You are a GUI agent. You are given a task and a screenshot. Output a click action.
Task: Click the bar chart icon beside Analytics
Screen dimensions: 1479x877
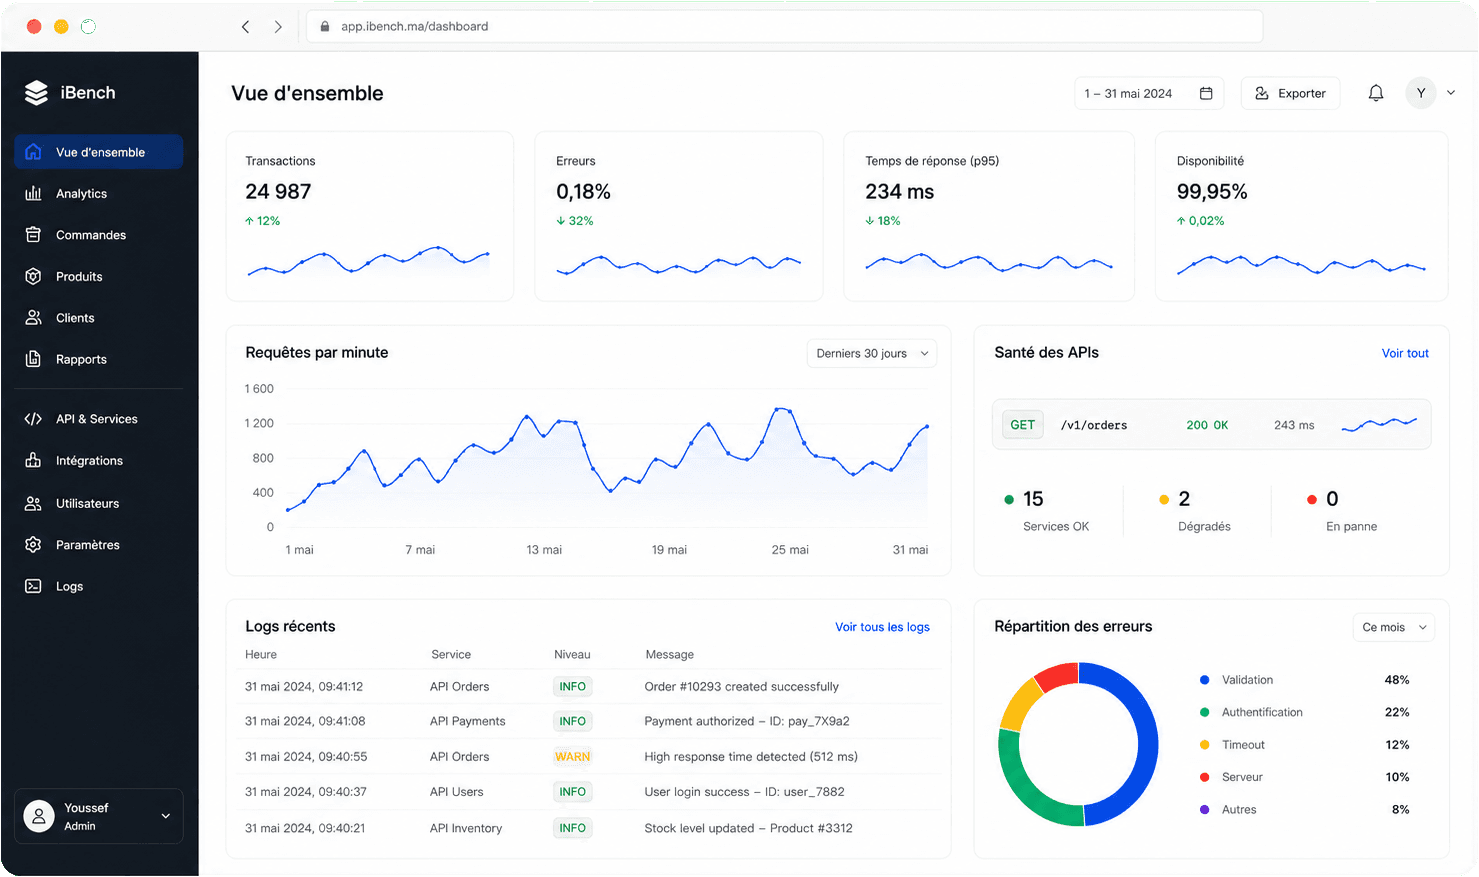point(33,193)
